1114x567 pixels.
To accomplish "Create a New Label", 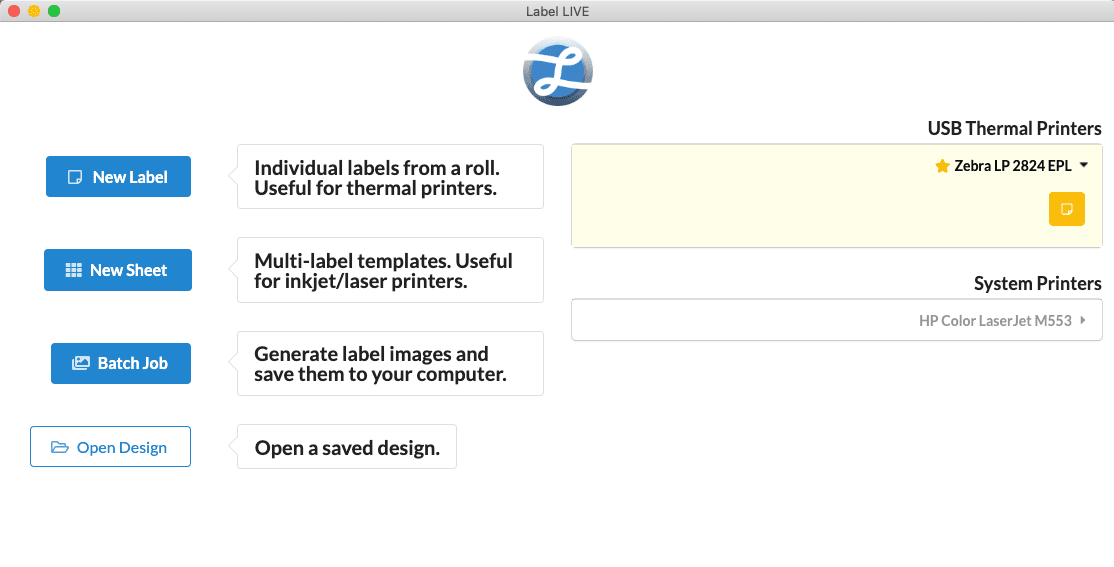I will (118, 177).
